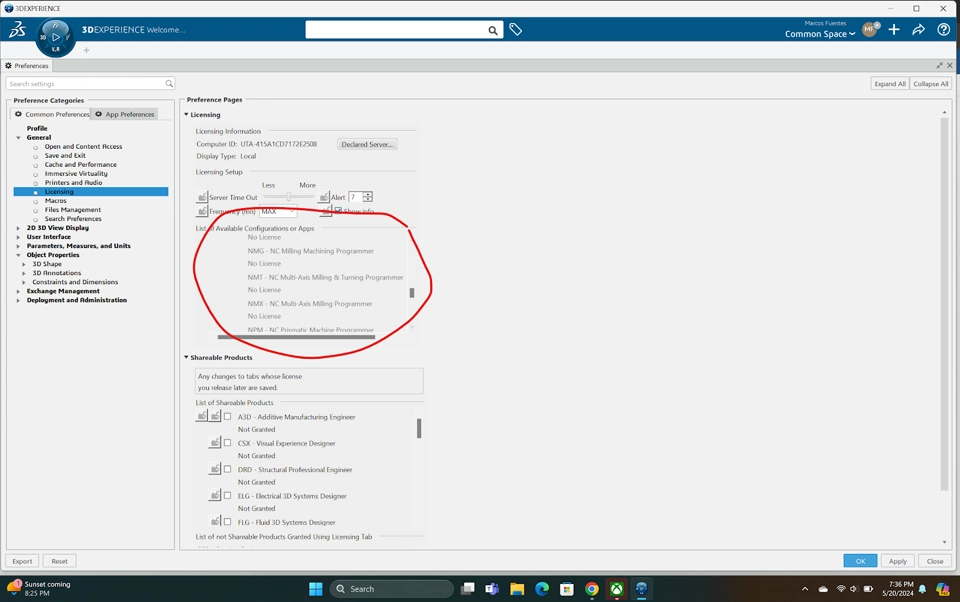The width and height of the screenshot is (960, 602).
Task: Click the lock icon beside ELG product
Action: [214, 495]
